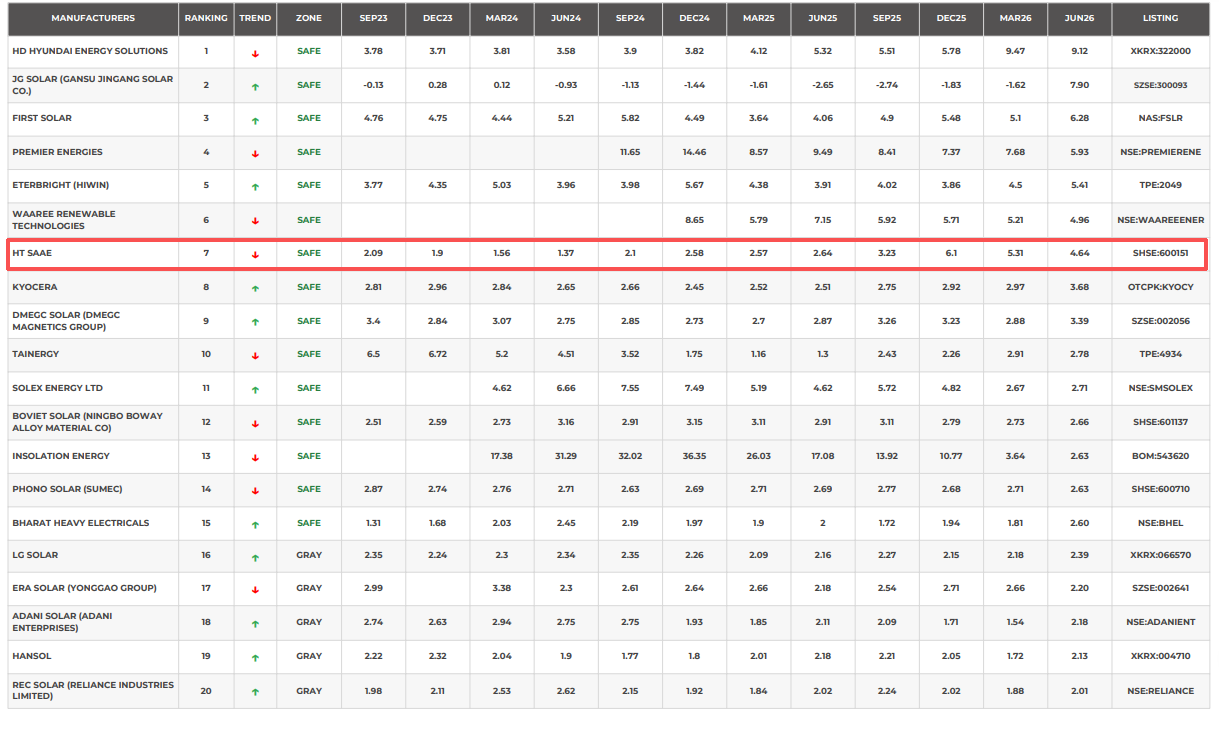Click the JUN24 value 6.66 for Solex Energy

[566, 388]
